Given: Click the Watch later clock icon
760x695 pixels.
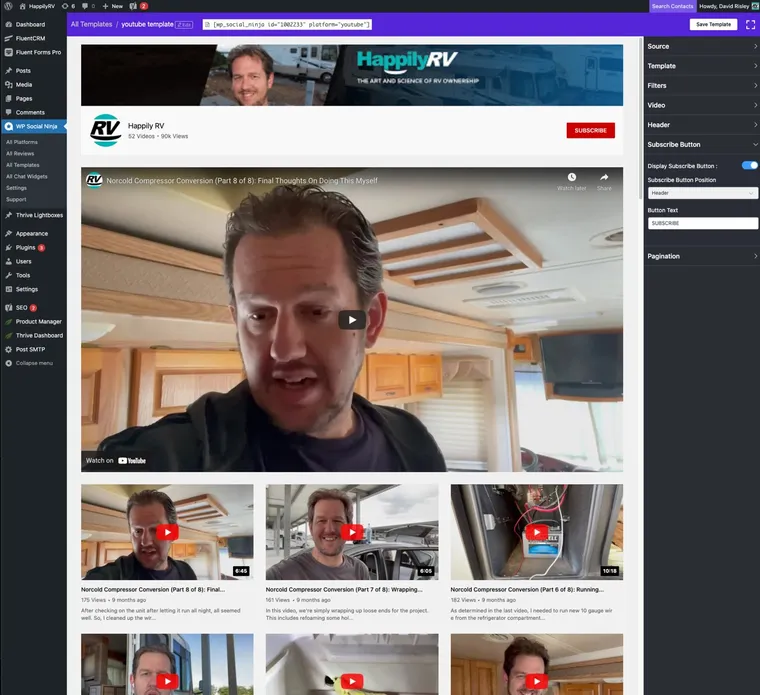Looking at the screenshot, I should (572, 177).
